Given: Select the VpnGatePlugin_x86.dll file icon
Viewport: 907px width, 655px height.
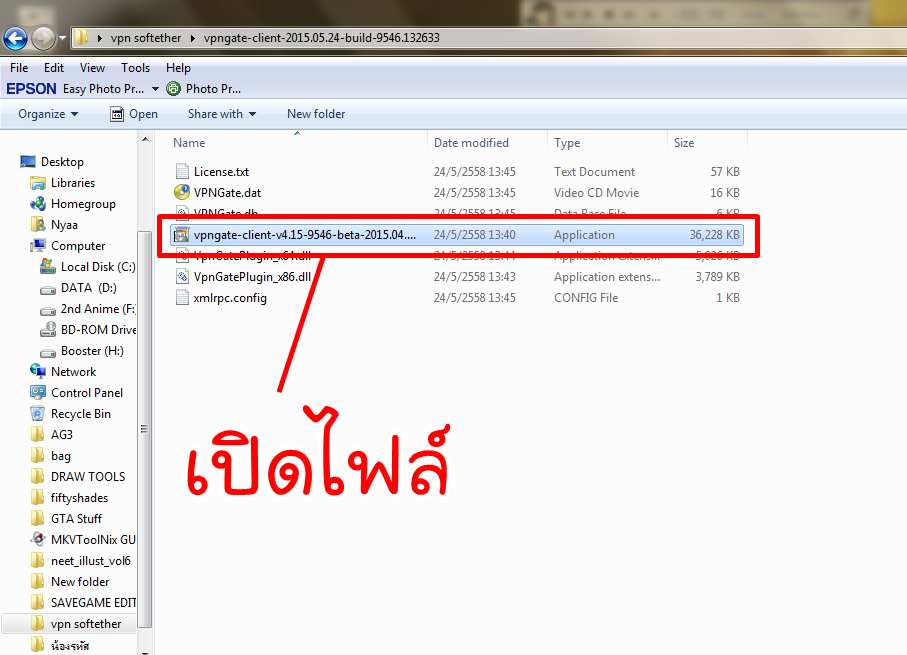Looking at the screenshot, I should [182, 277].
